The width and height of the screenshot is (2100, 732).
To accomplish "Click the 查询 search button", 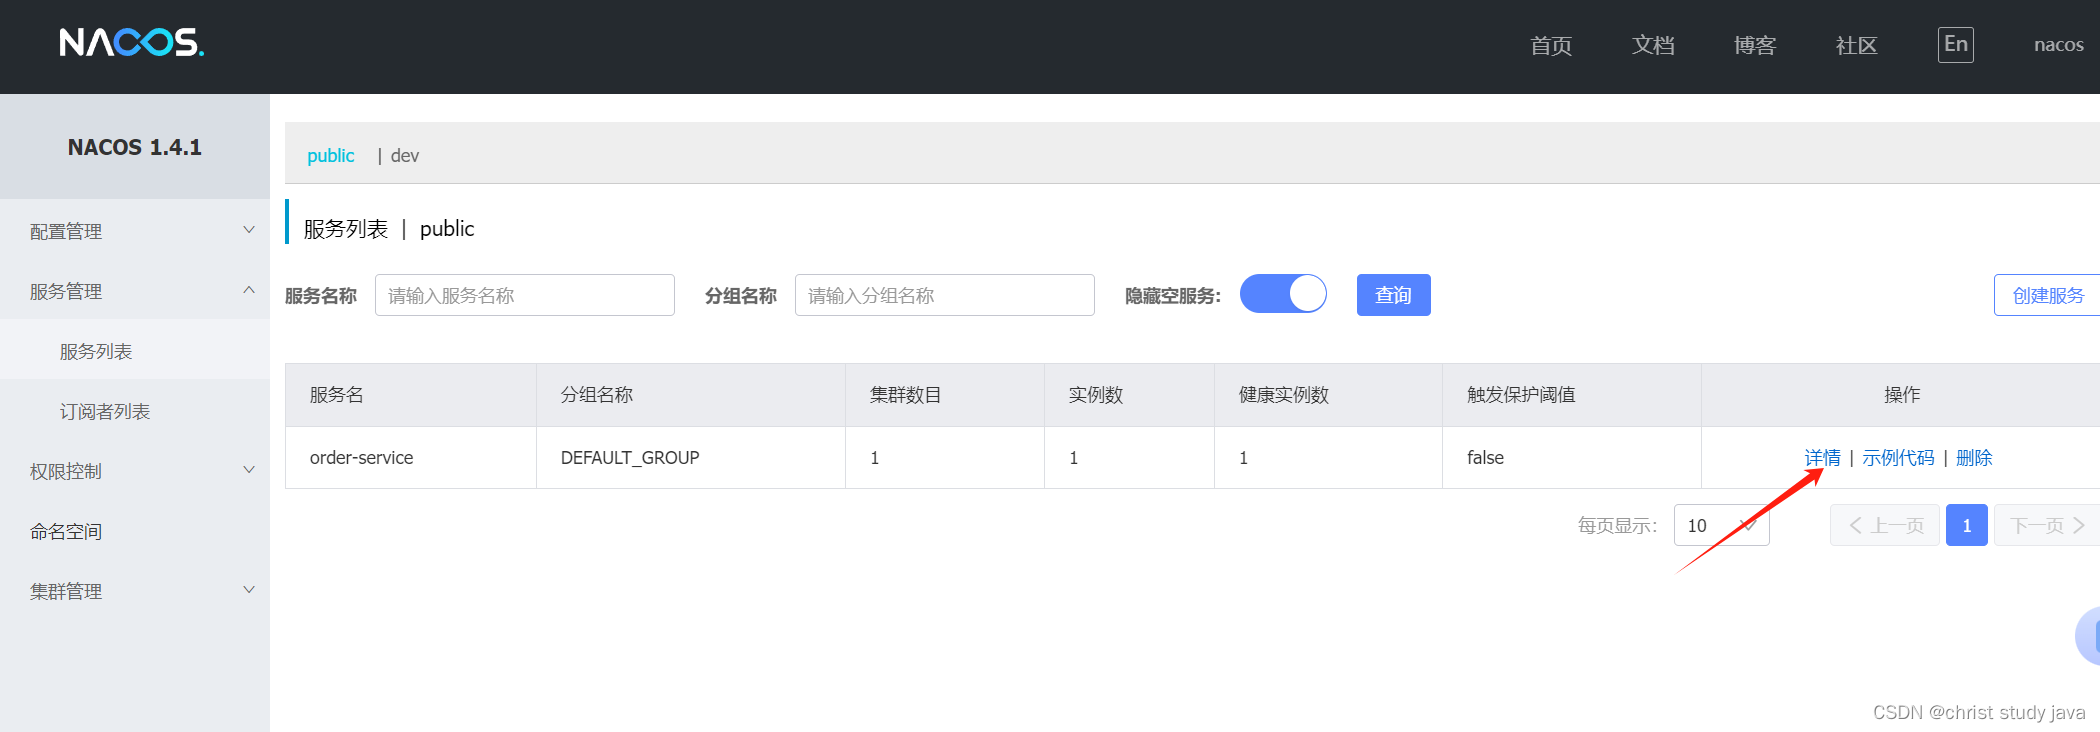I will click(1393, 295).
